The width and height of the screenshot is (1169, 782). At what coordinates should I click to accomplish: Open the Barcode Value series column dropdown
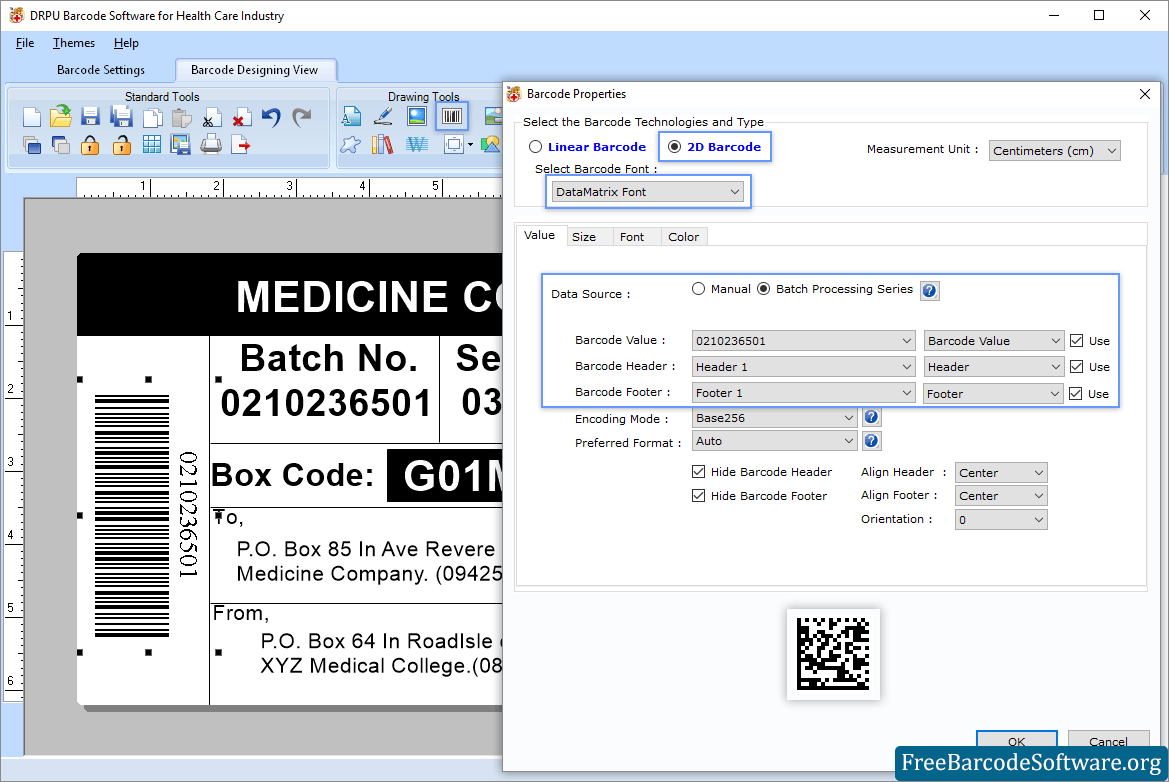[994, 341]
